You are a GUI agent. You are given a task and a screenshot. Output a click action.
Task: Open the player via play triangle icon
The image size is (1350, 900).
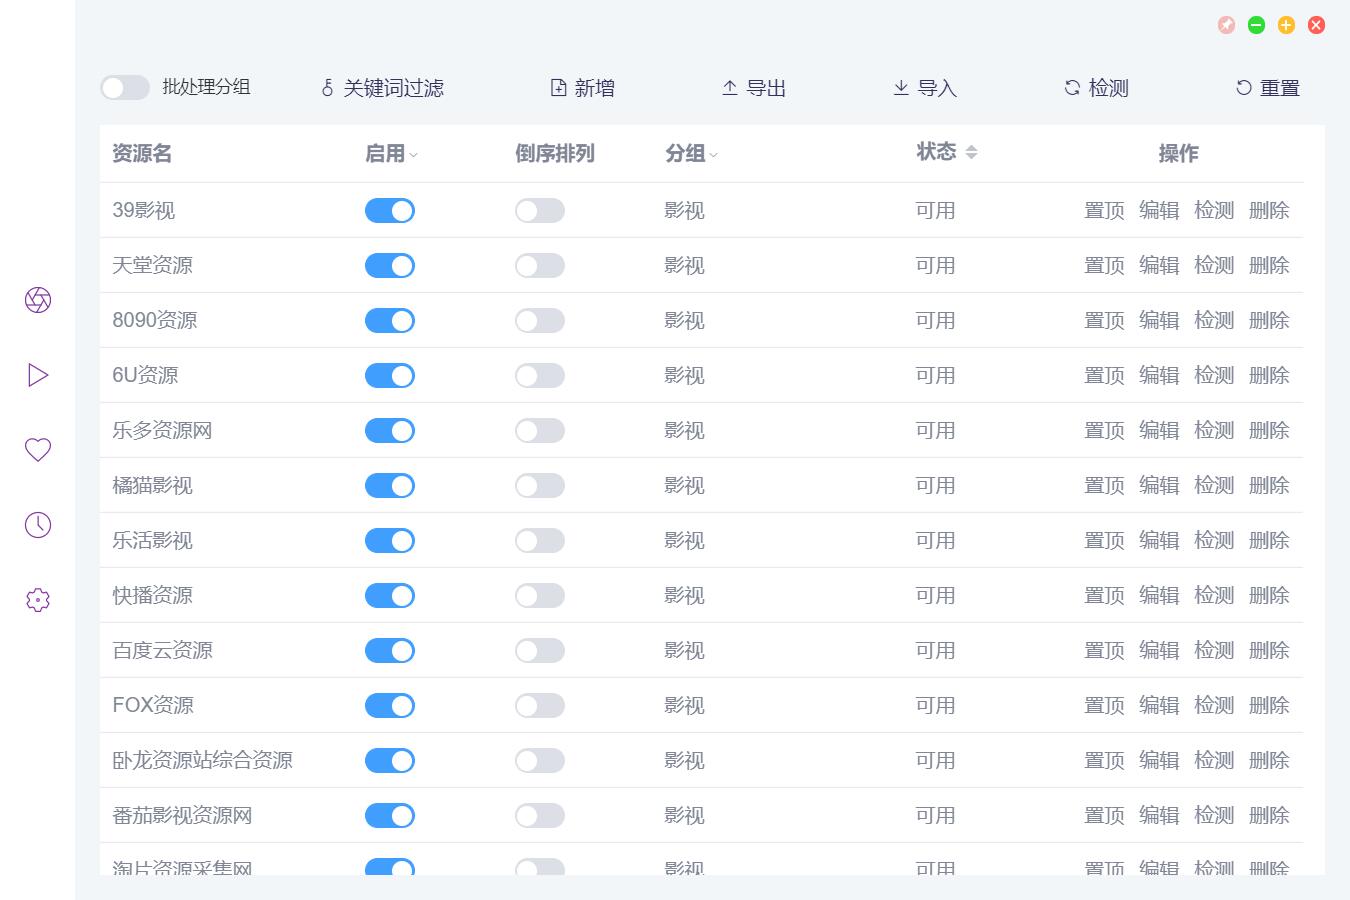click(x=38, y=375)
